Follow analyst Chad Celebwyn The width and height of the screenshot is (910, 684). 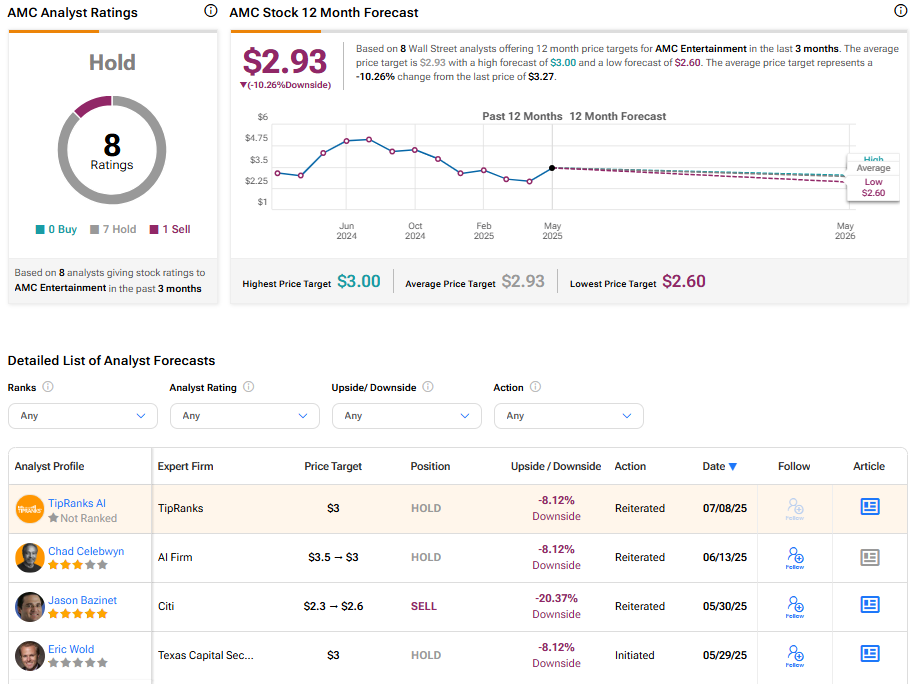tap(795, 558)
